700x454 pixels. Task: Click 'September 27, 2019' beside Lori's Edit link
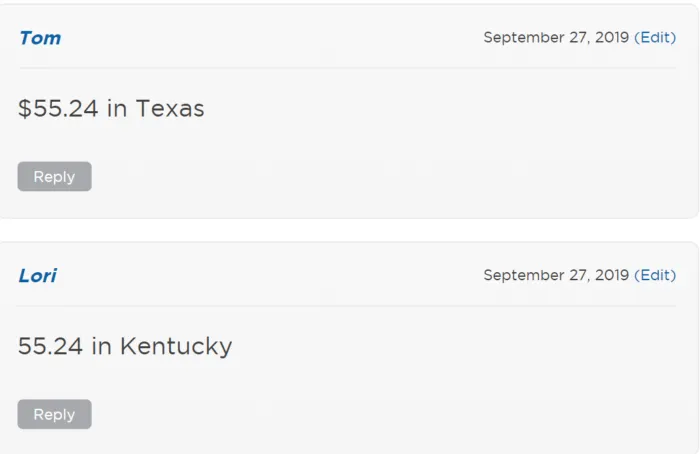coord(555,275)
